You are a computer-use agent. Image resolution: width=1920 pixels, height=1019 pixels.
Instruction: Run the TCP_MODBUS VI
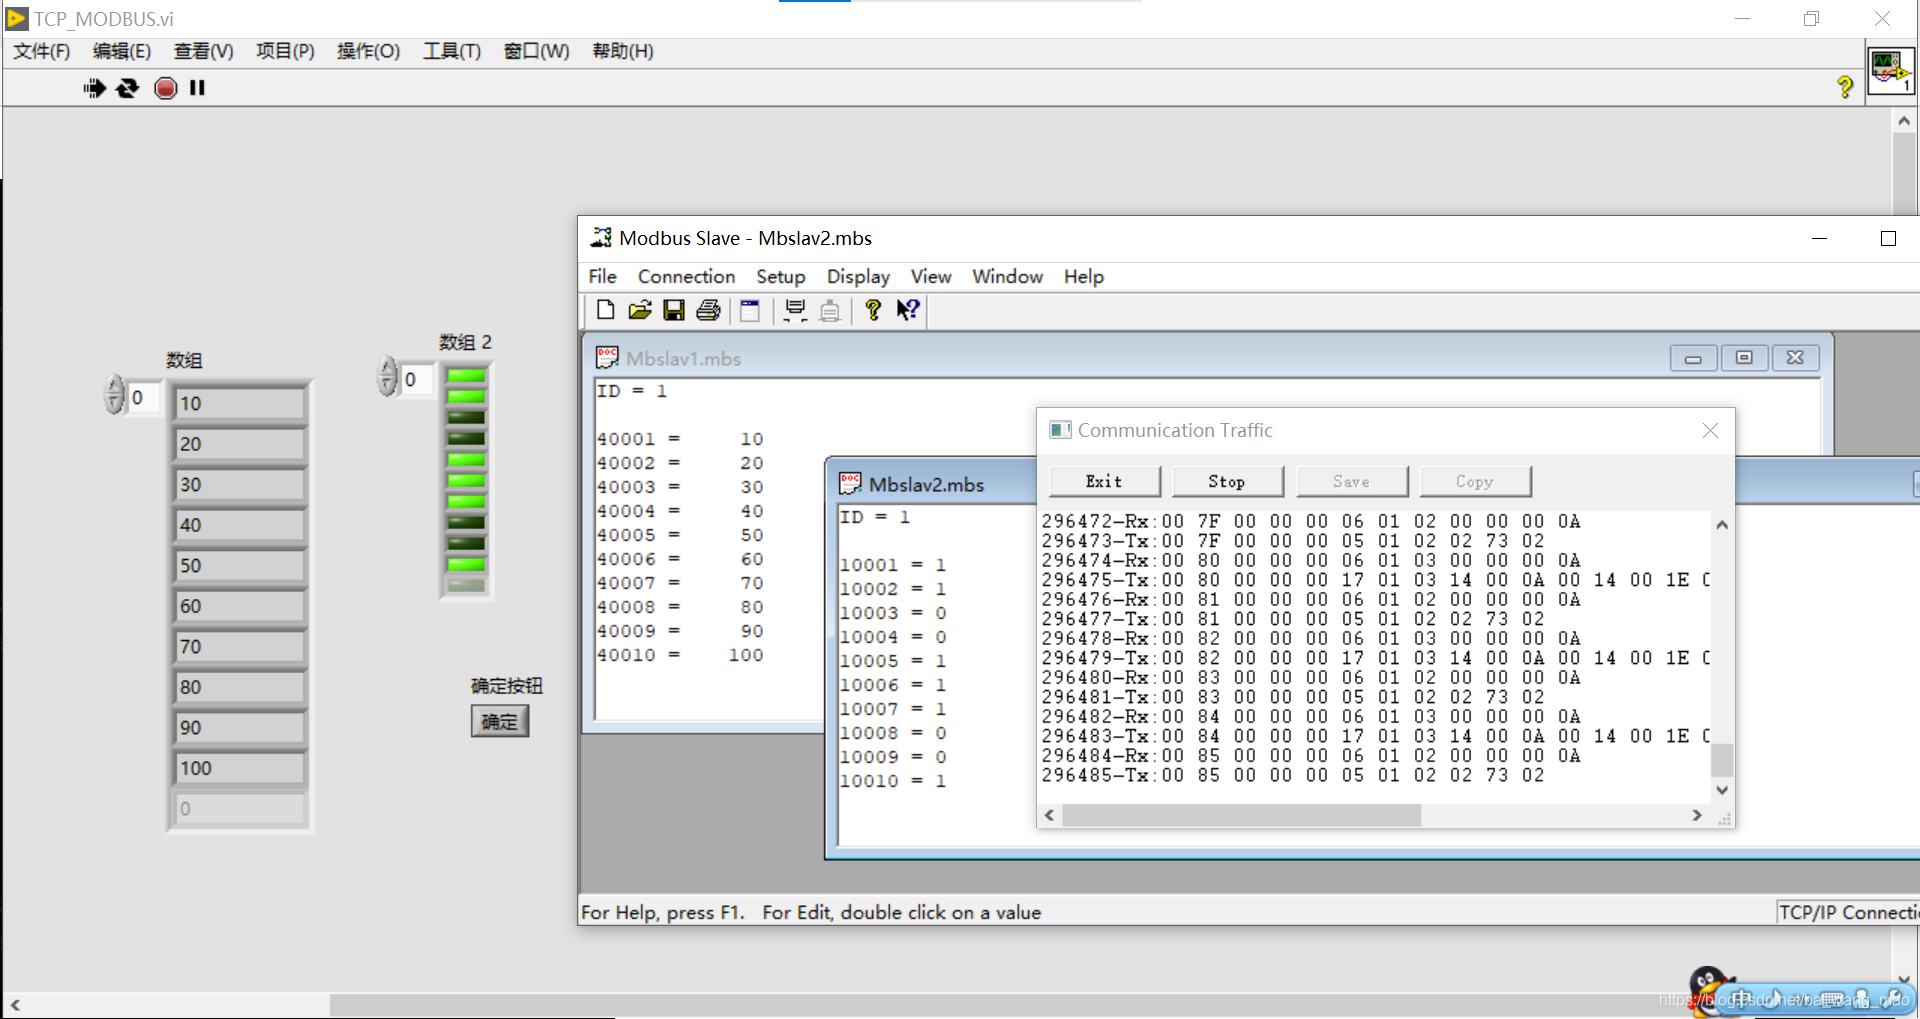94,88
